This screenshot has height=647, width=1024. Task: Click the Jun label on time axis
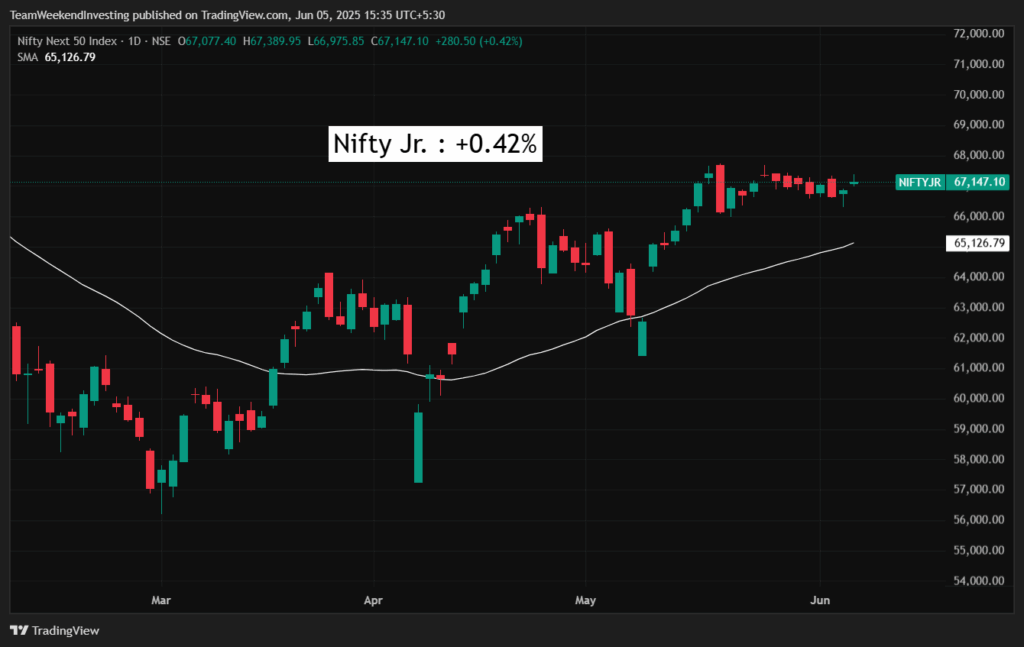(x=820, y=599)
